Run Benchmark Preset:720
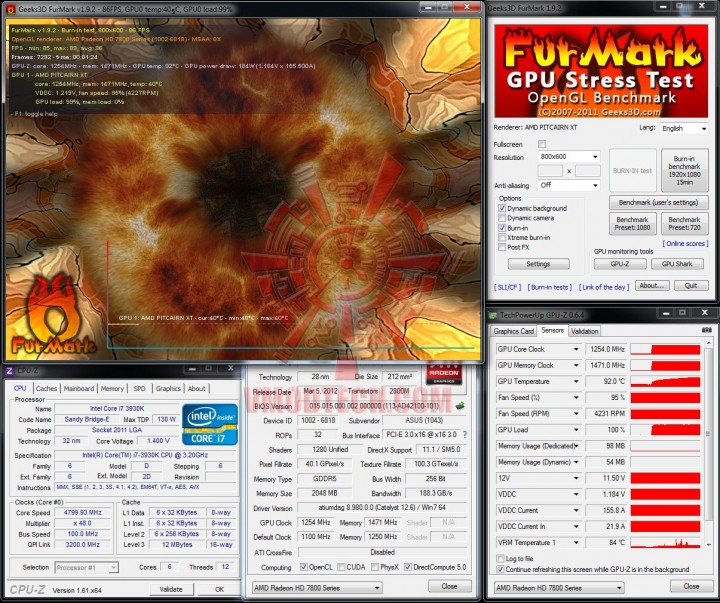Screen dimensions: 720x603 [x=684, y=223]
